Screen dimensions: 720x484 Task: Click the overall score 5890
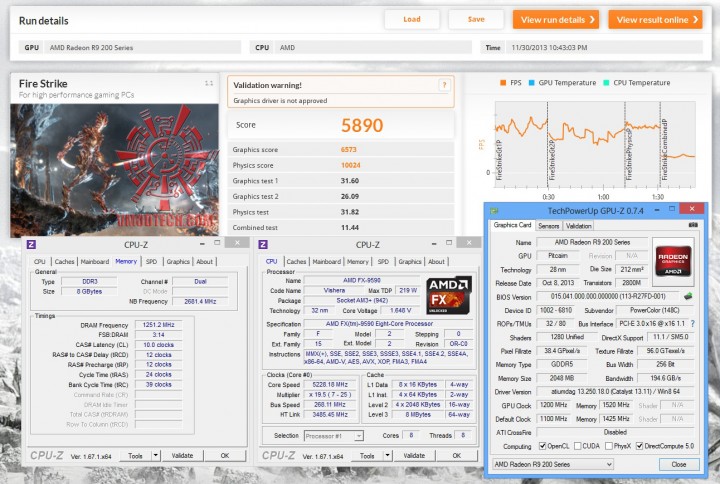point(362,125)
